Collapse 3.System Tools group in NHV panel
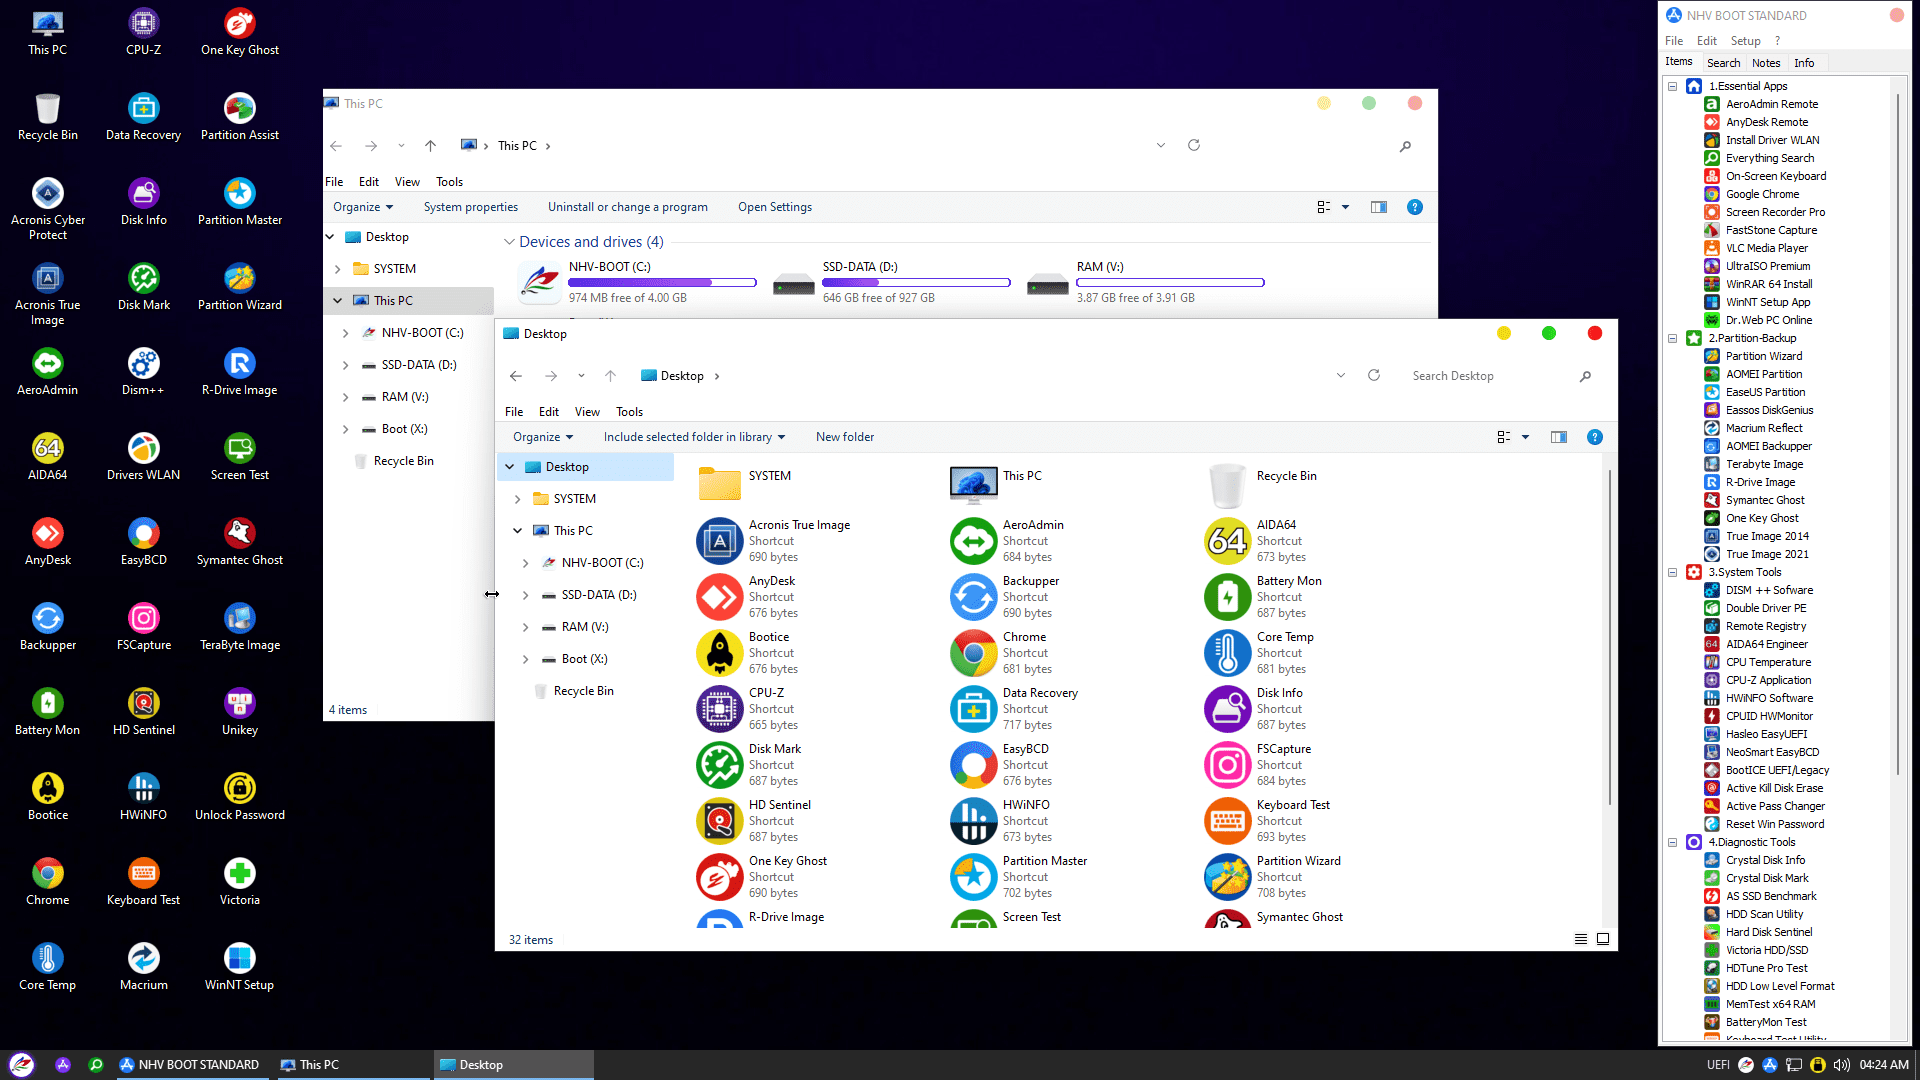Screen dimensions: 1920x1080 [1672, 572]
